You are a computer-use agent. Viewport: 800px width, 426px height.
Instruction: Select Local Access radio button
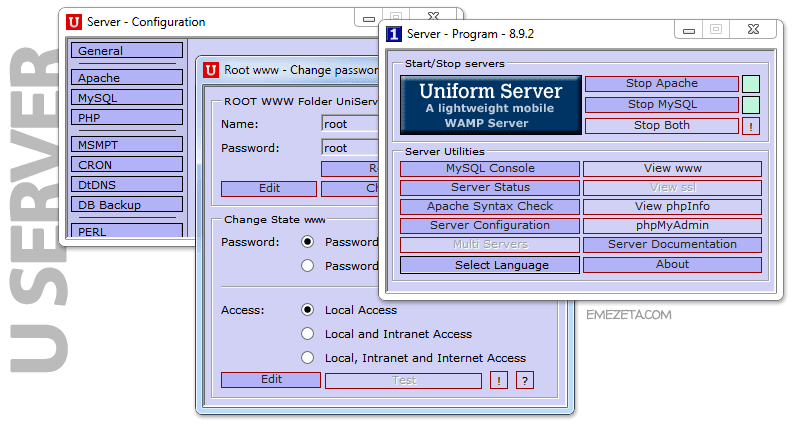[x=307, y=310]
